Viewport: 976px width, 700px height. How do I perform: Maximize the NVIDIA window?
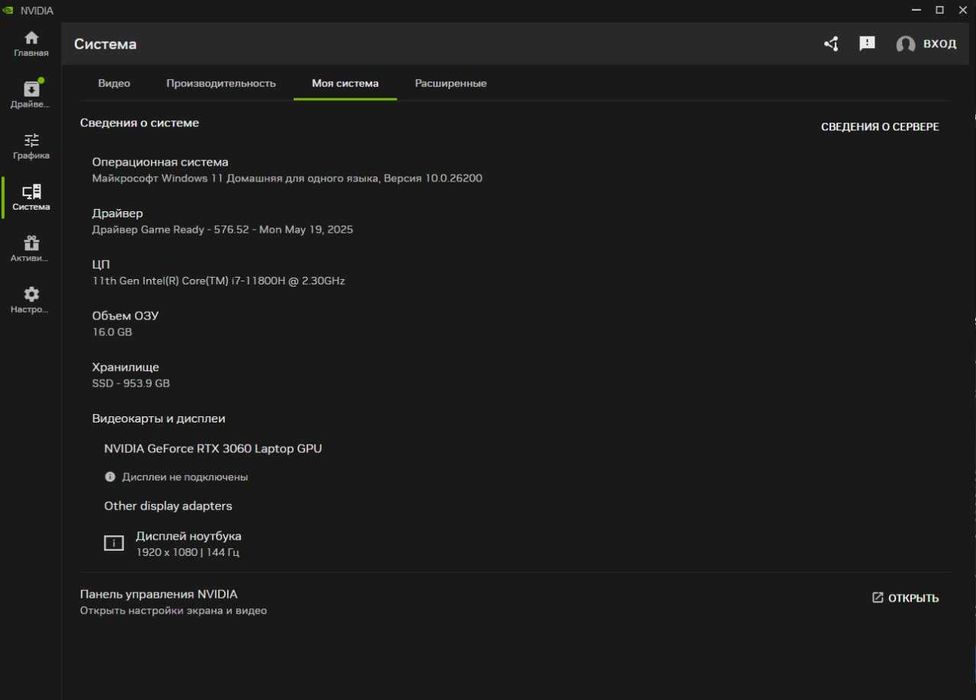[x=940, y=10]
